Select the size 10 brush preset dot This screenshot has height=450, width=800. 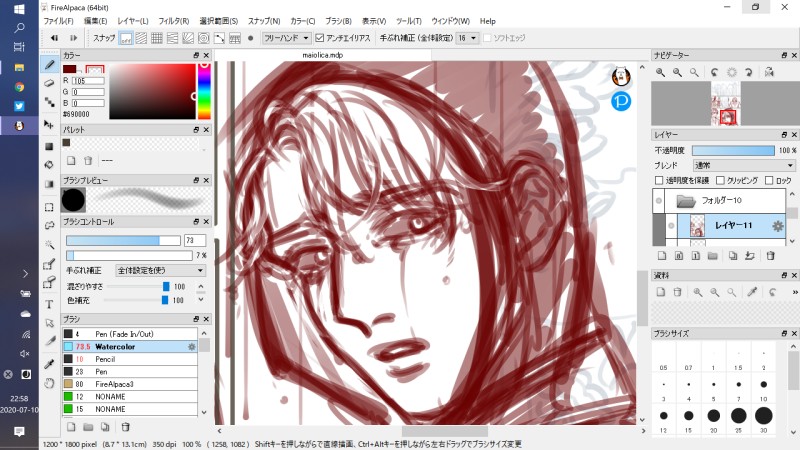click(763, 385)
